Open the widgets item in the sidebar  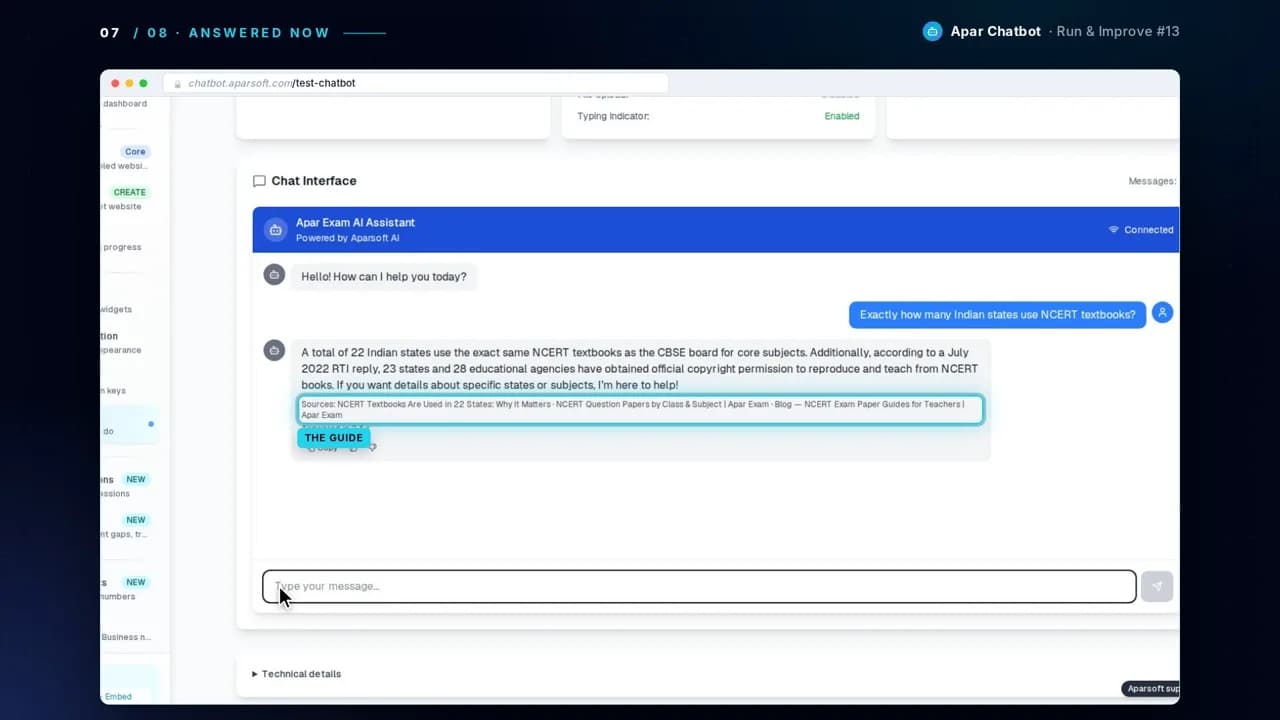pos(116,310)
